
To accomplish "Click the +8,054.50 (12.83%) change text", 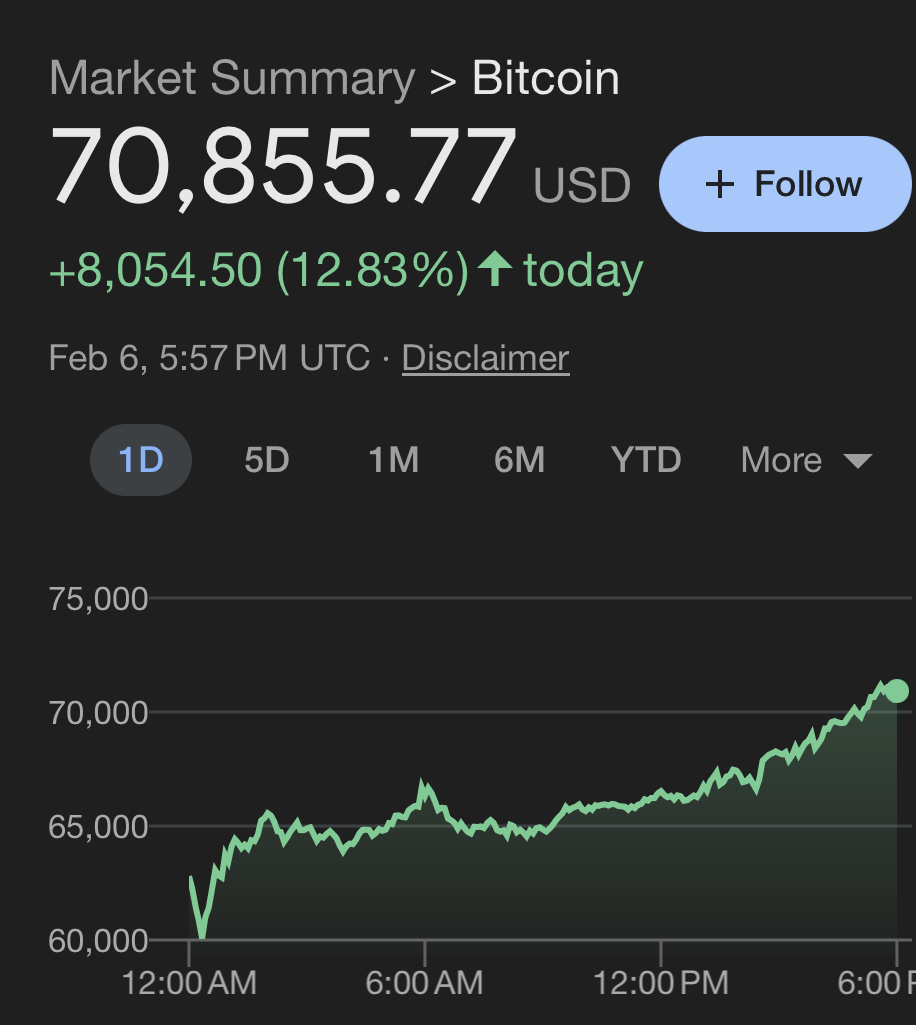I will point(258,270).
